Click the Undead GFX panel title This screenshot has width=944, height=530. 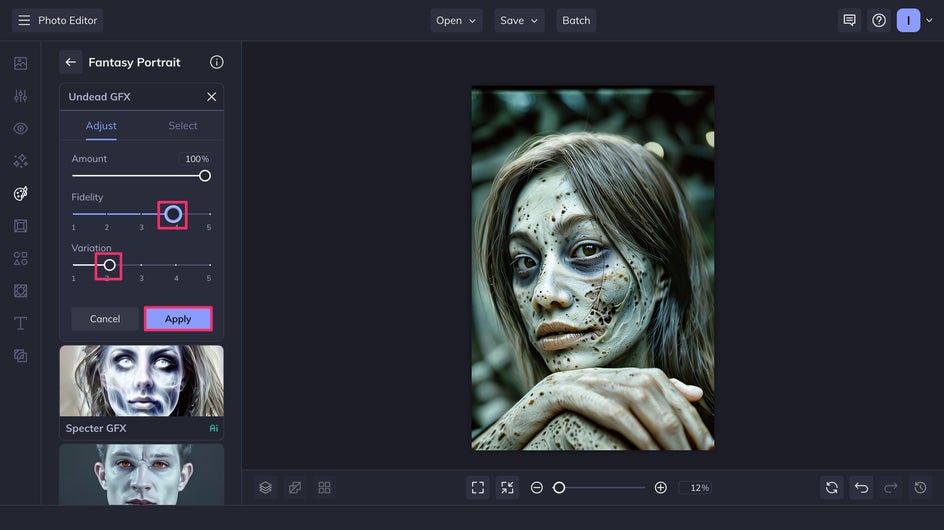(99, 96)
